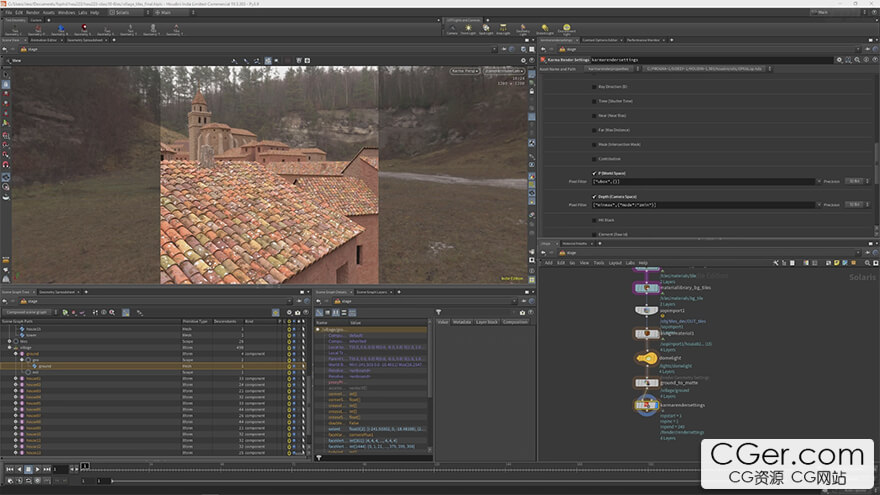Jump to the last frame of the timeline
880x495 pixels.
click(47, 469)
